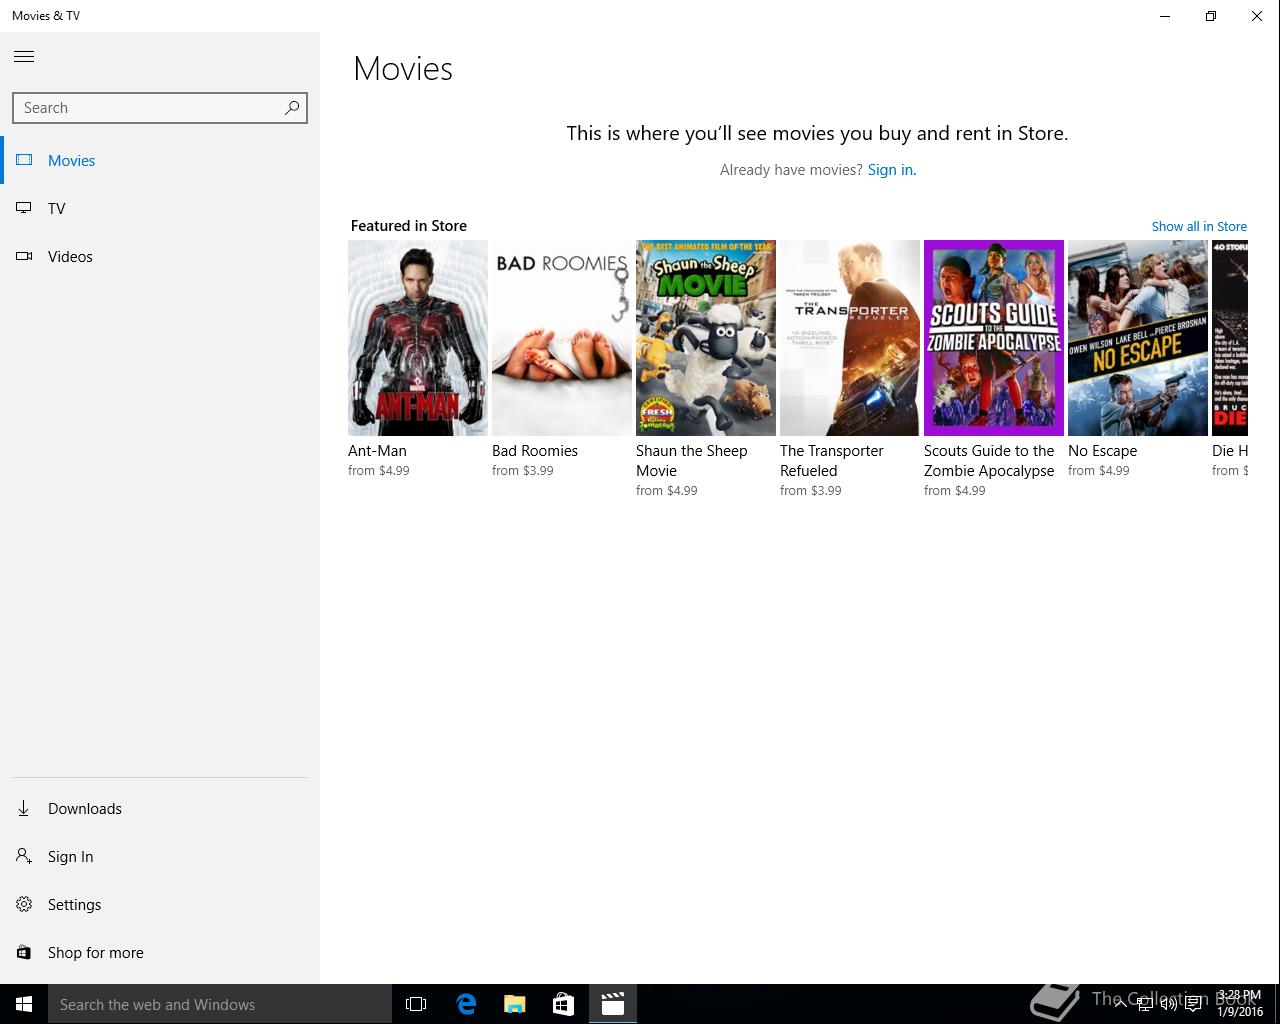Click No Escape from $4.99 price
Viewport: 1280px width, 1024px height.
coord(1098,471)
